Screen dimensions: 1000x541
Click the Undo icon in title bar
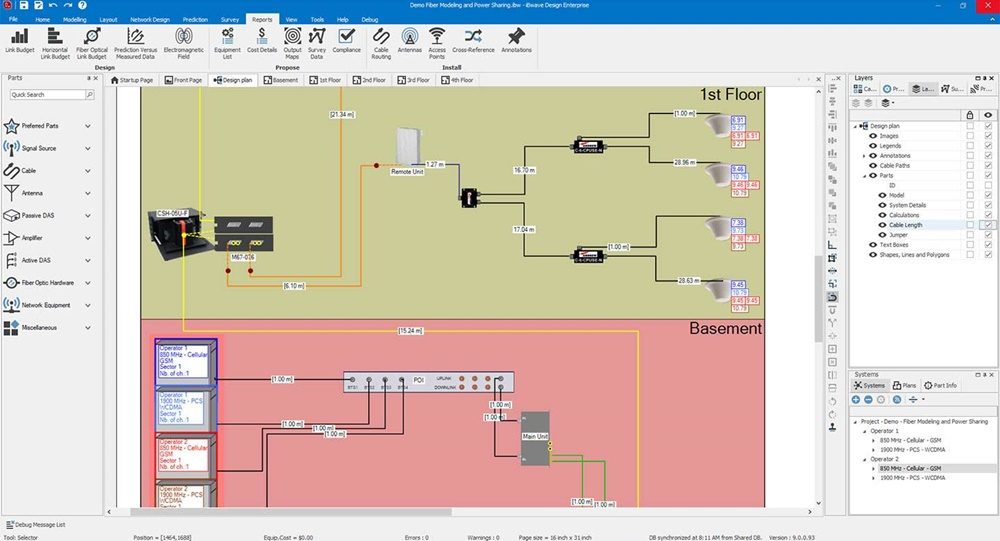coord(53,5)
